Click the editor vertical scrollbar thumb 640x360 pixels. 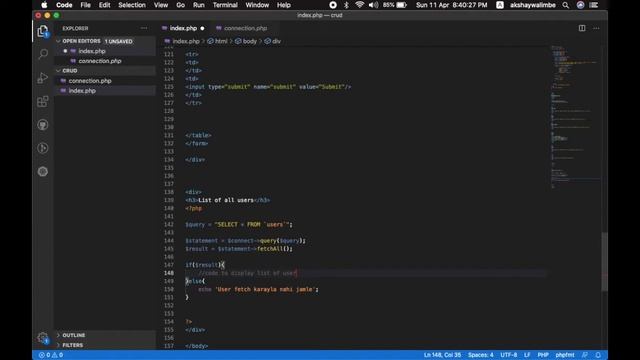click(x=604, y=262)
